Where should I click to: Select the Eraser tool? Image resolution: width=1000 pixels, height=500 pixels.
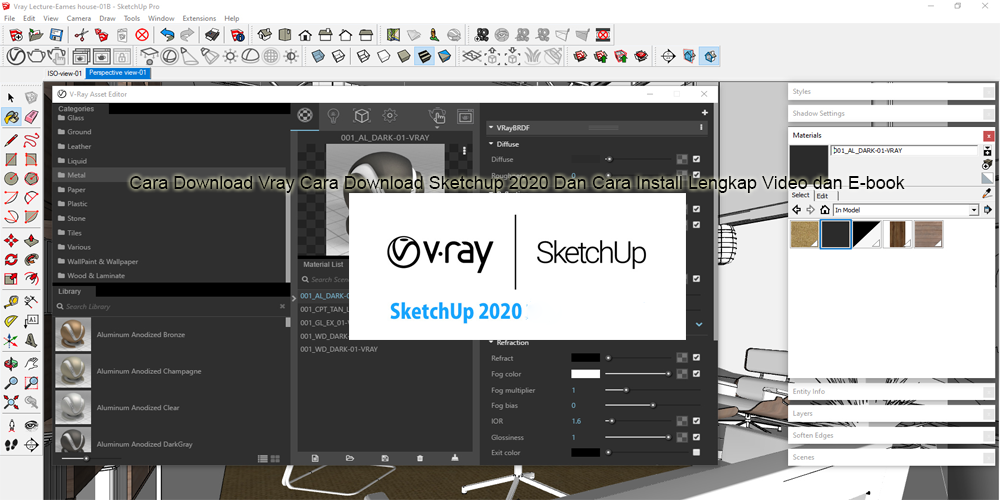pos(31,117)
